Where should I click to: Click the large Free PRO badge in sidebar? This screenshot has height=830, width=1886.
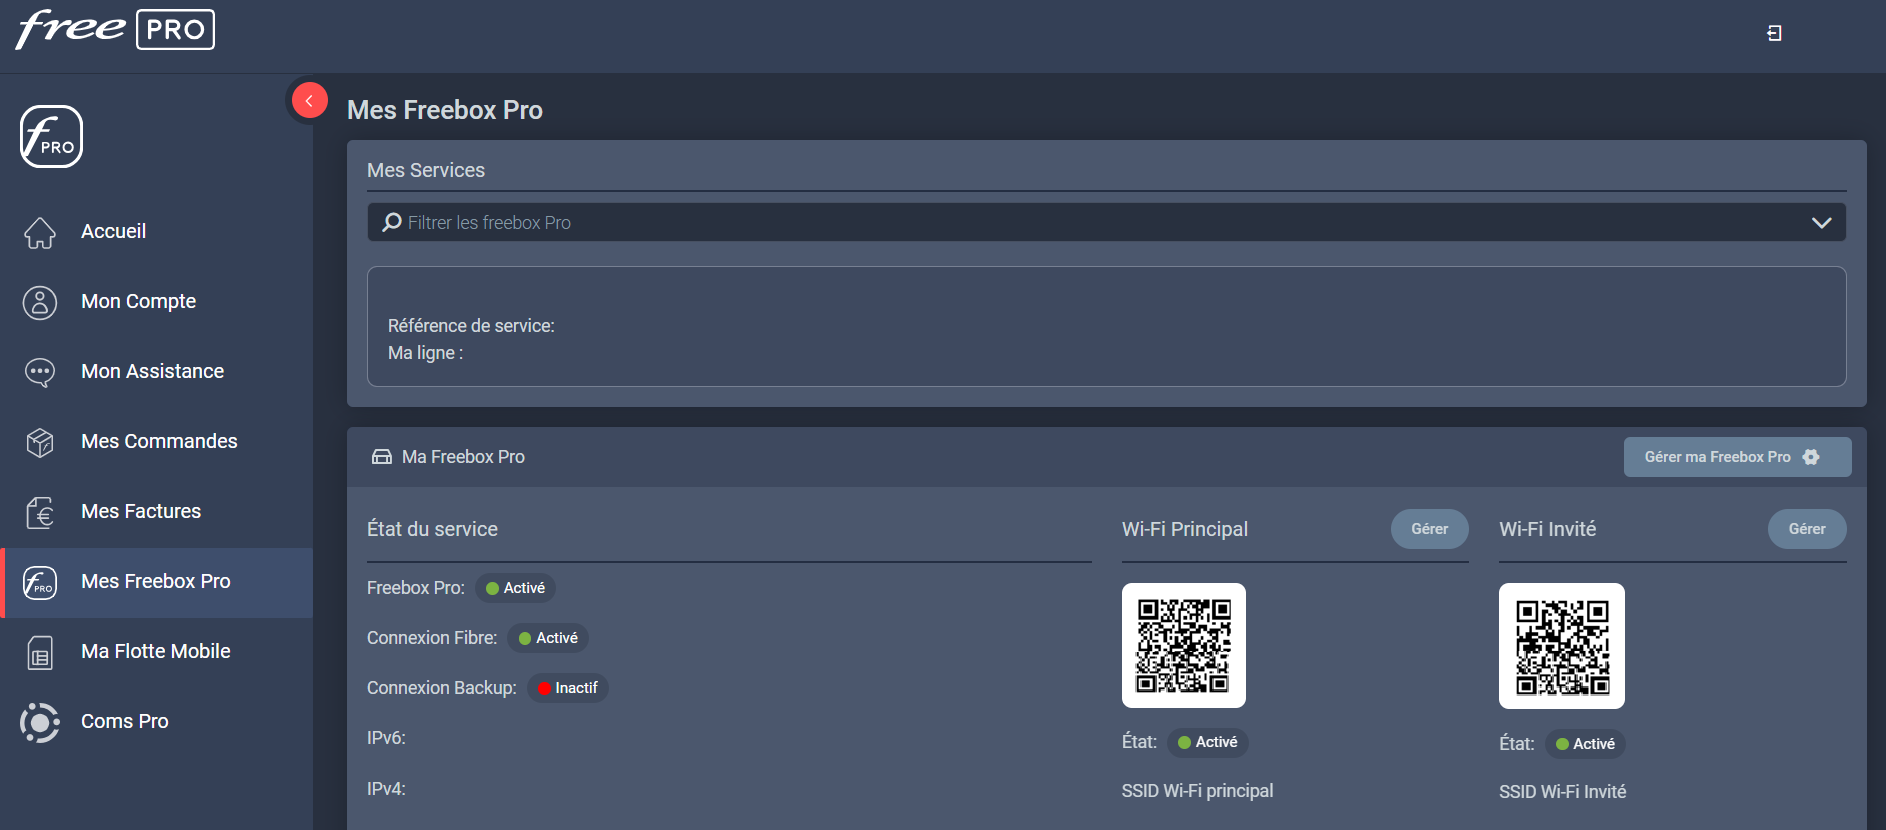pos(51,137)
